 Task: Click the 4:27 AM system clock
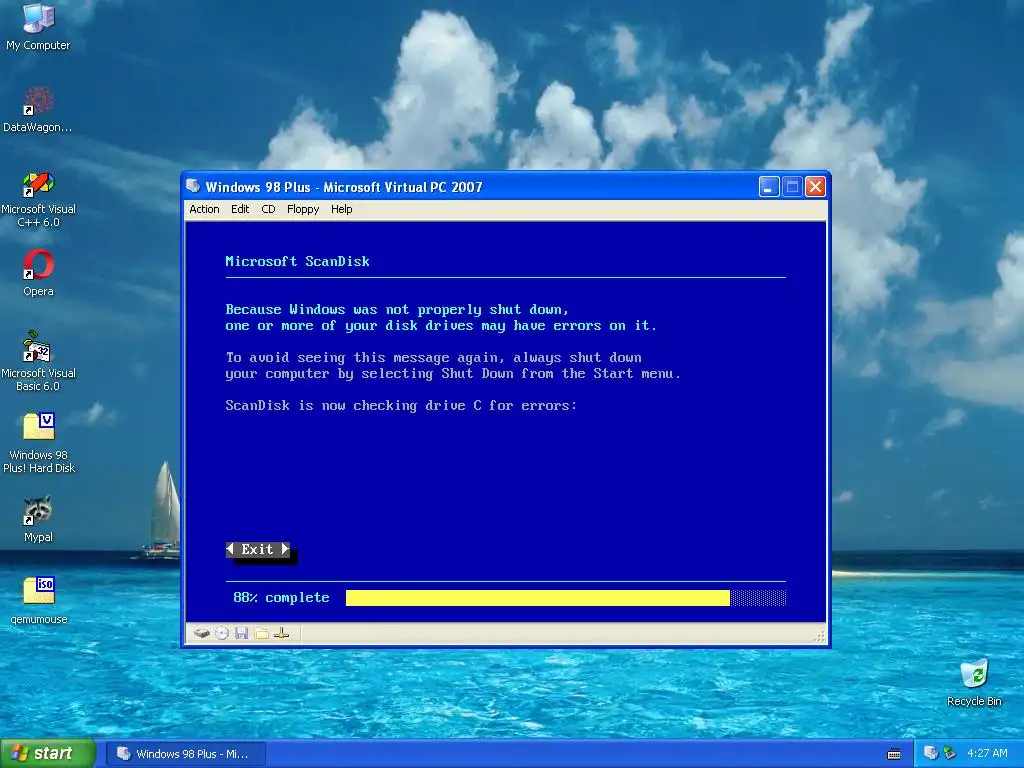(x=987, y=753)
